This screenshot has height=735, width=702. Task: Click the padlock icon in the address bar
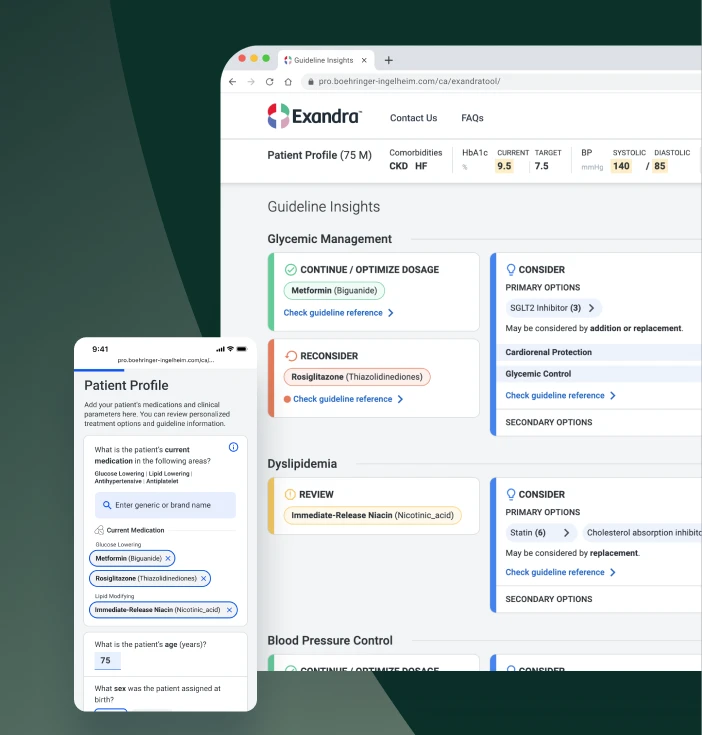310,82
